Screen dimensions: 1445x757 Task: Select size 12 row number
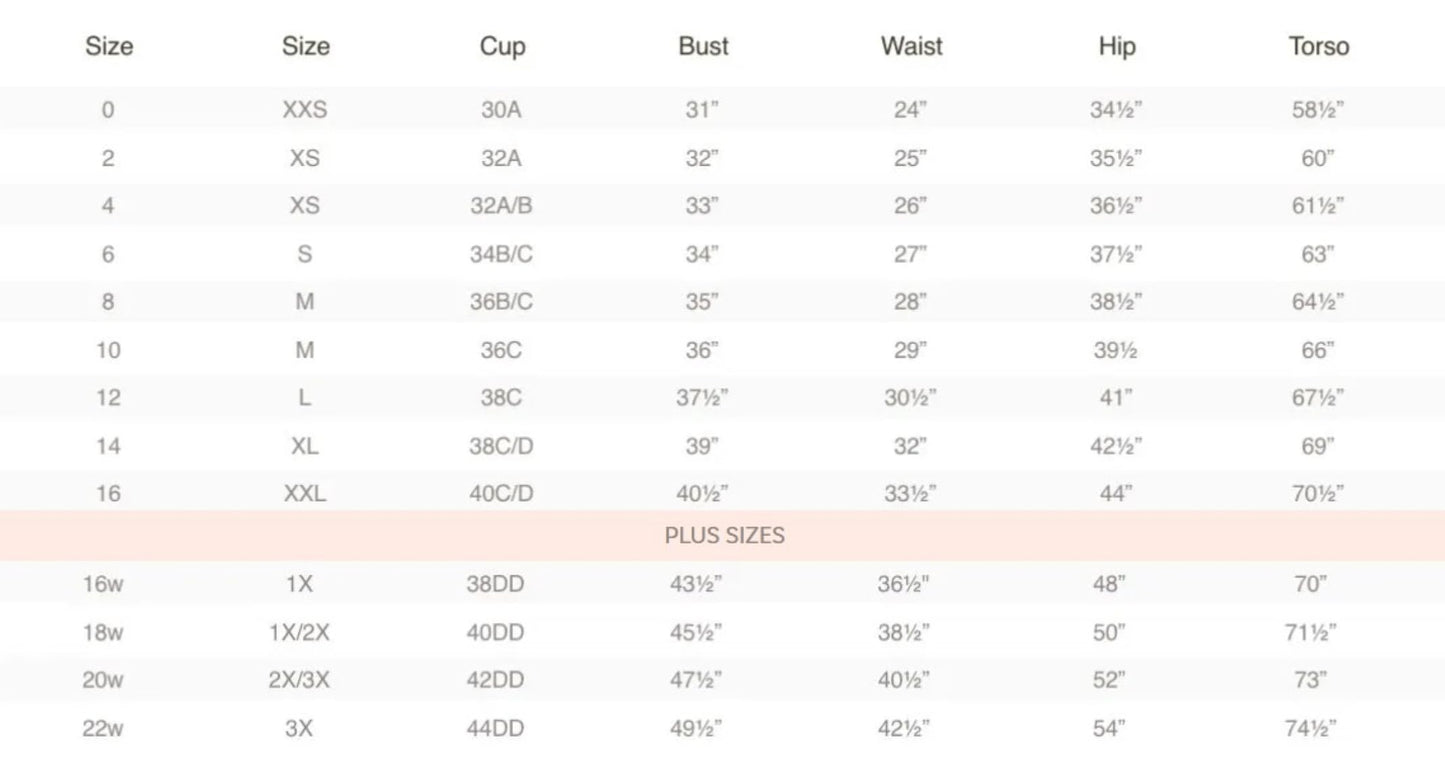coord(108,398)
